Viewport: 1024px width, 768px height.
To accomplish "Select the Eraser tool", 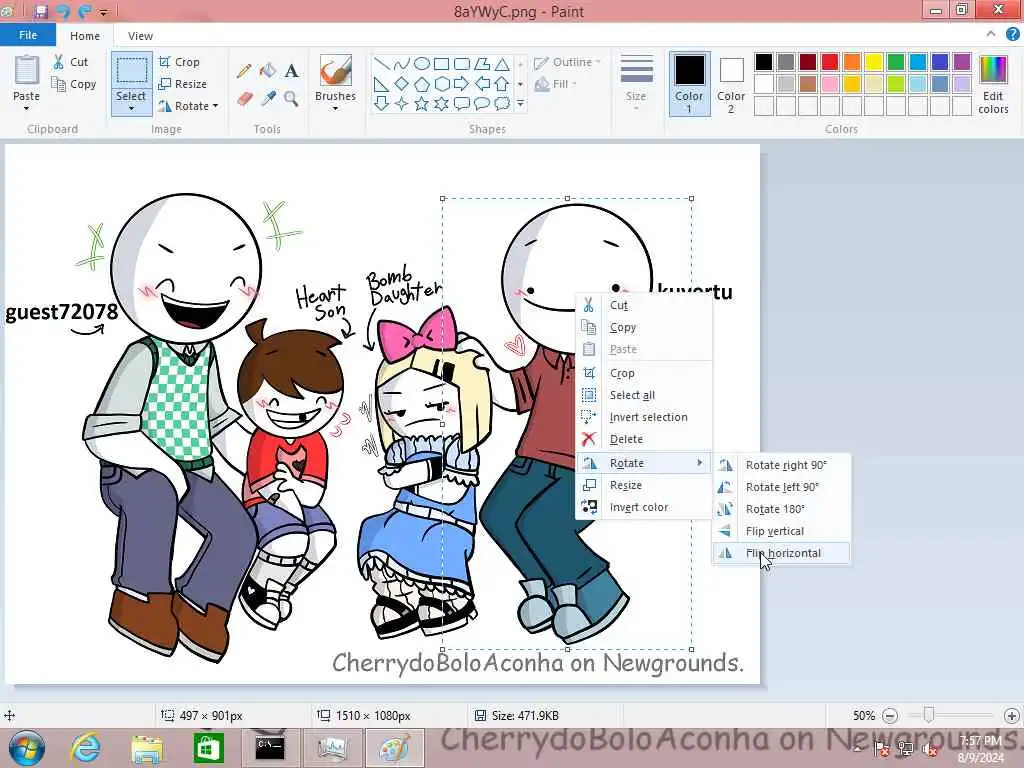I will pyautogui.click(x=244, y=99).
